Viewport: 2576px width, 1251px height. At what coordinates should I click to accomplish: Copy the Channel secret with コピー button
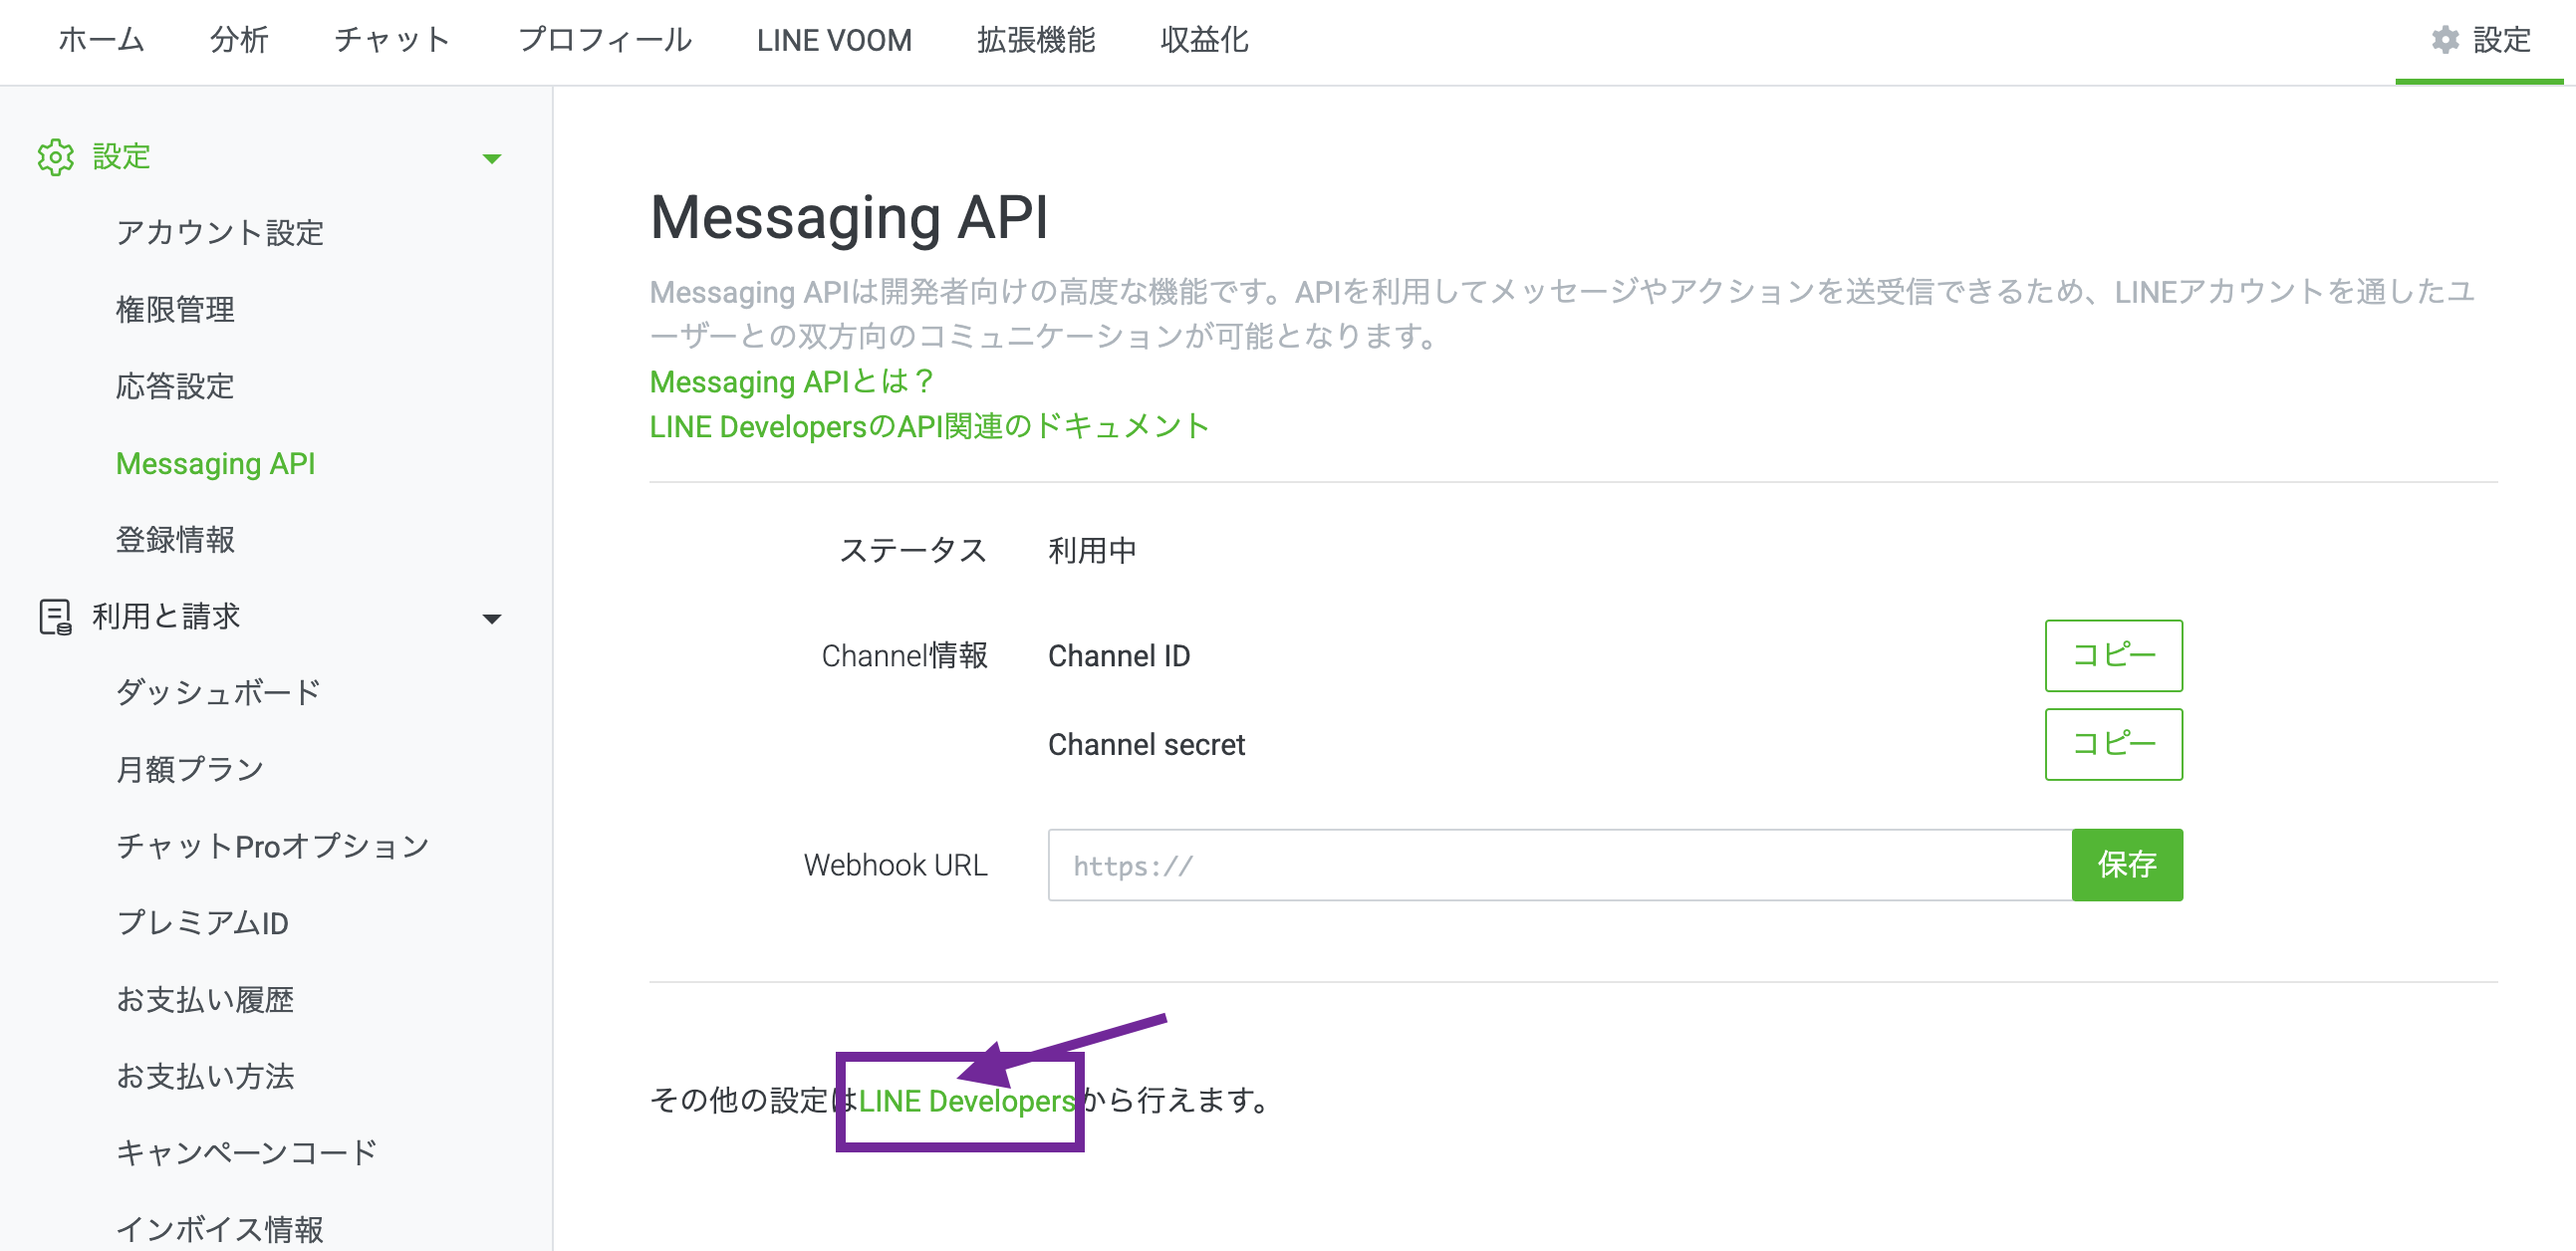point(2114,745)
